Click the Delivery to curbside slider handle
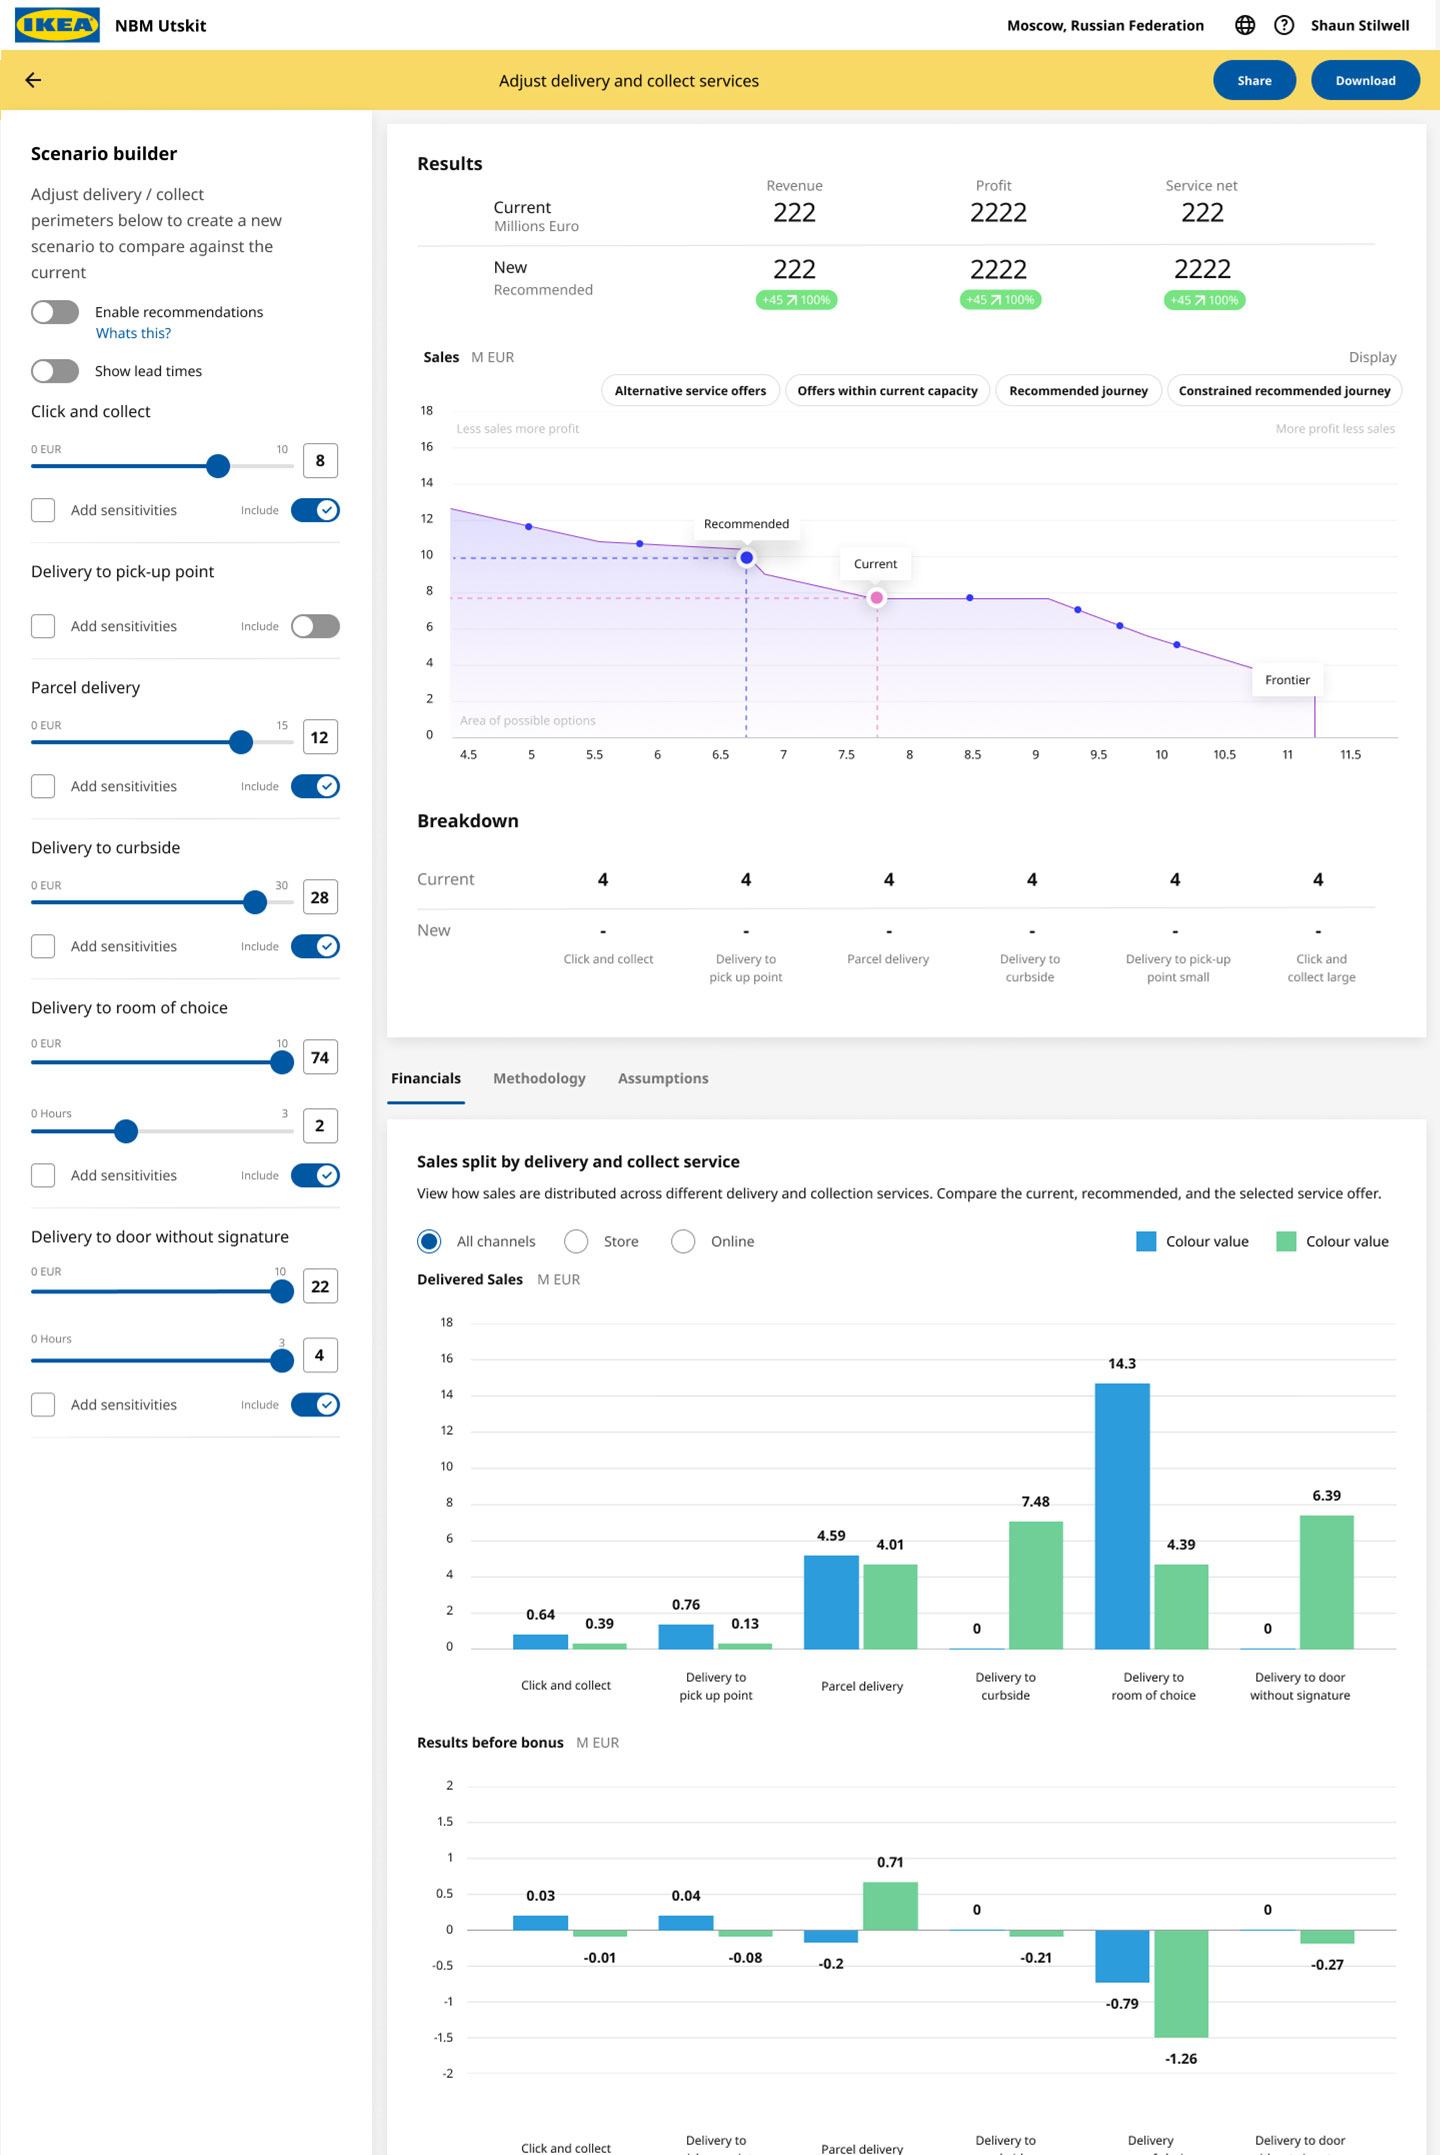The image size is (1440, 2155). pos(255,902)
